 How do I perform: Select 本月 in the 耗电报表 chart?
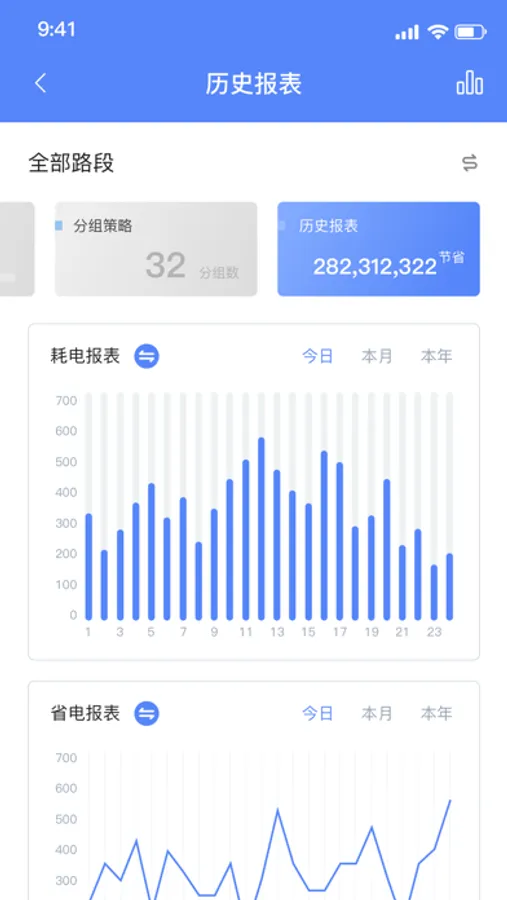[x=377, y=356]
